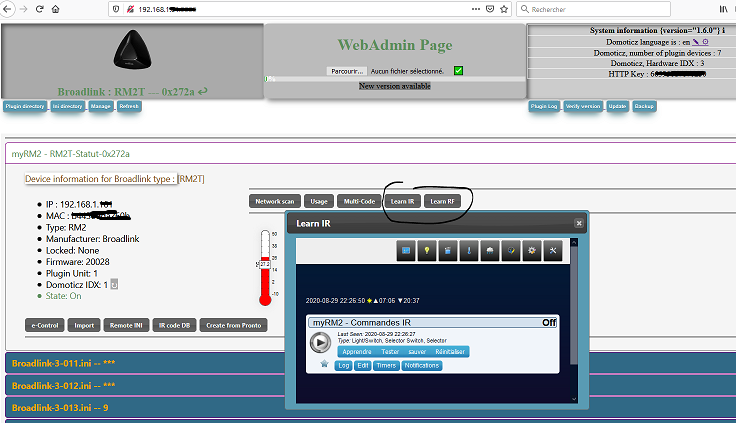
Task: Open the Domoticz scenes clapperboard icon
Action: tap(448, 251)
